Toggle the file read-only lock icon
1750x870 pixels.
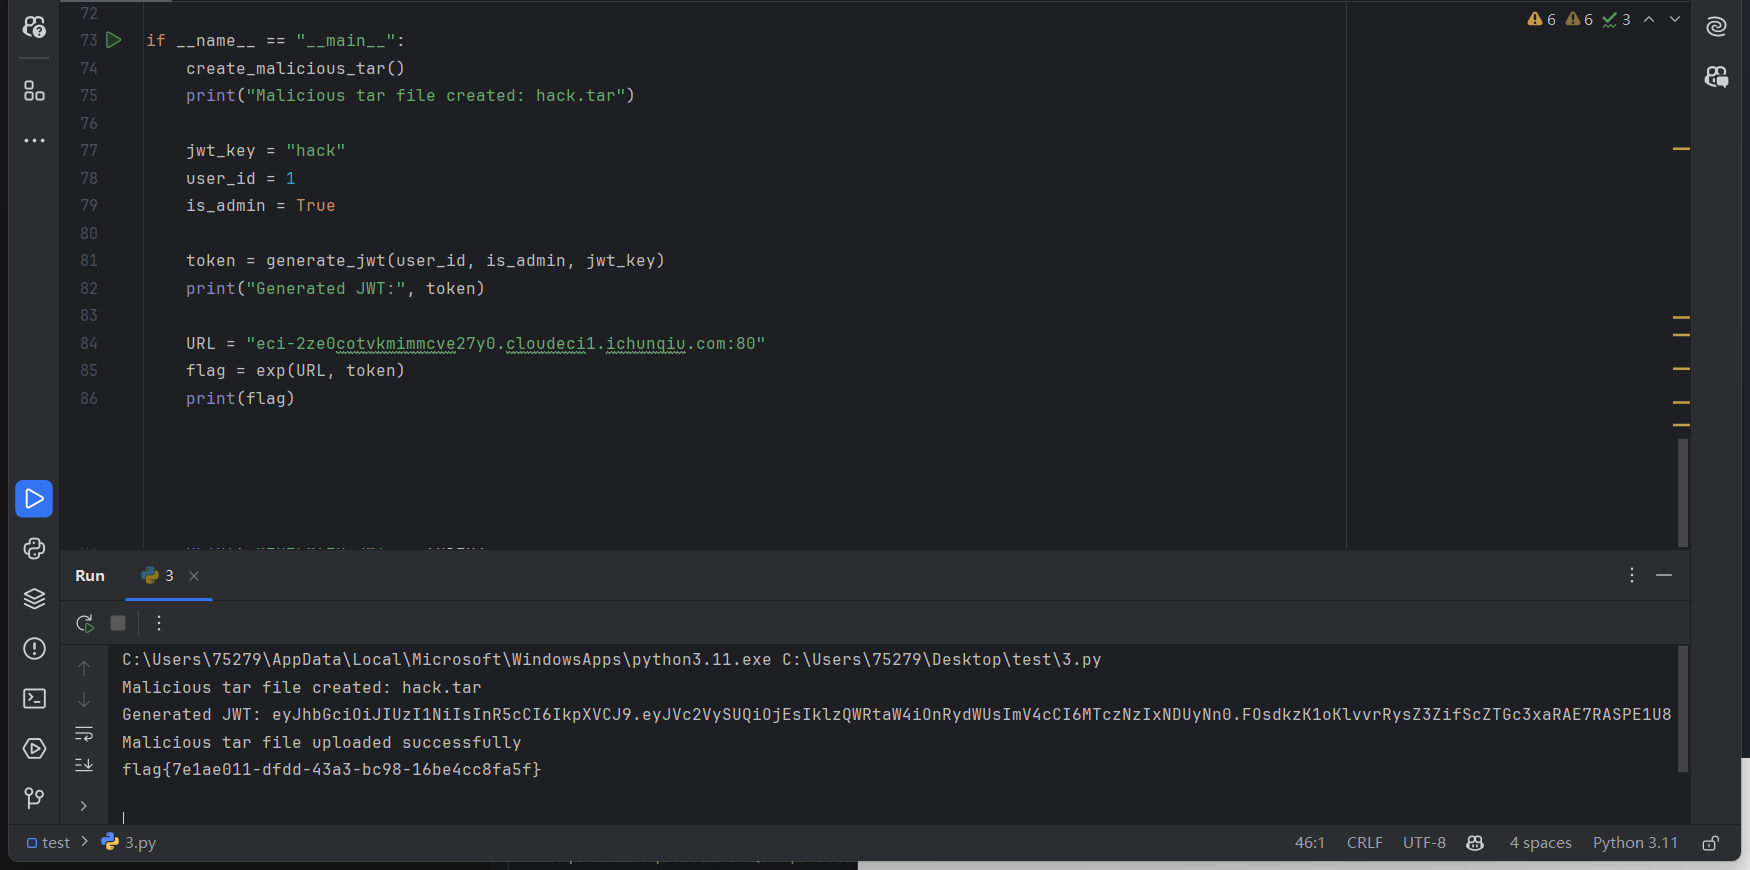[1711, 843]
